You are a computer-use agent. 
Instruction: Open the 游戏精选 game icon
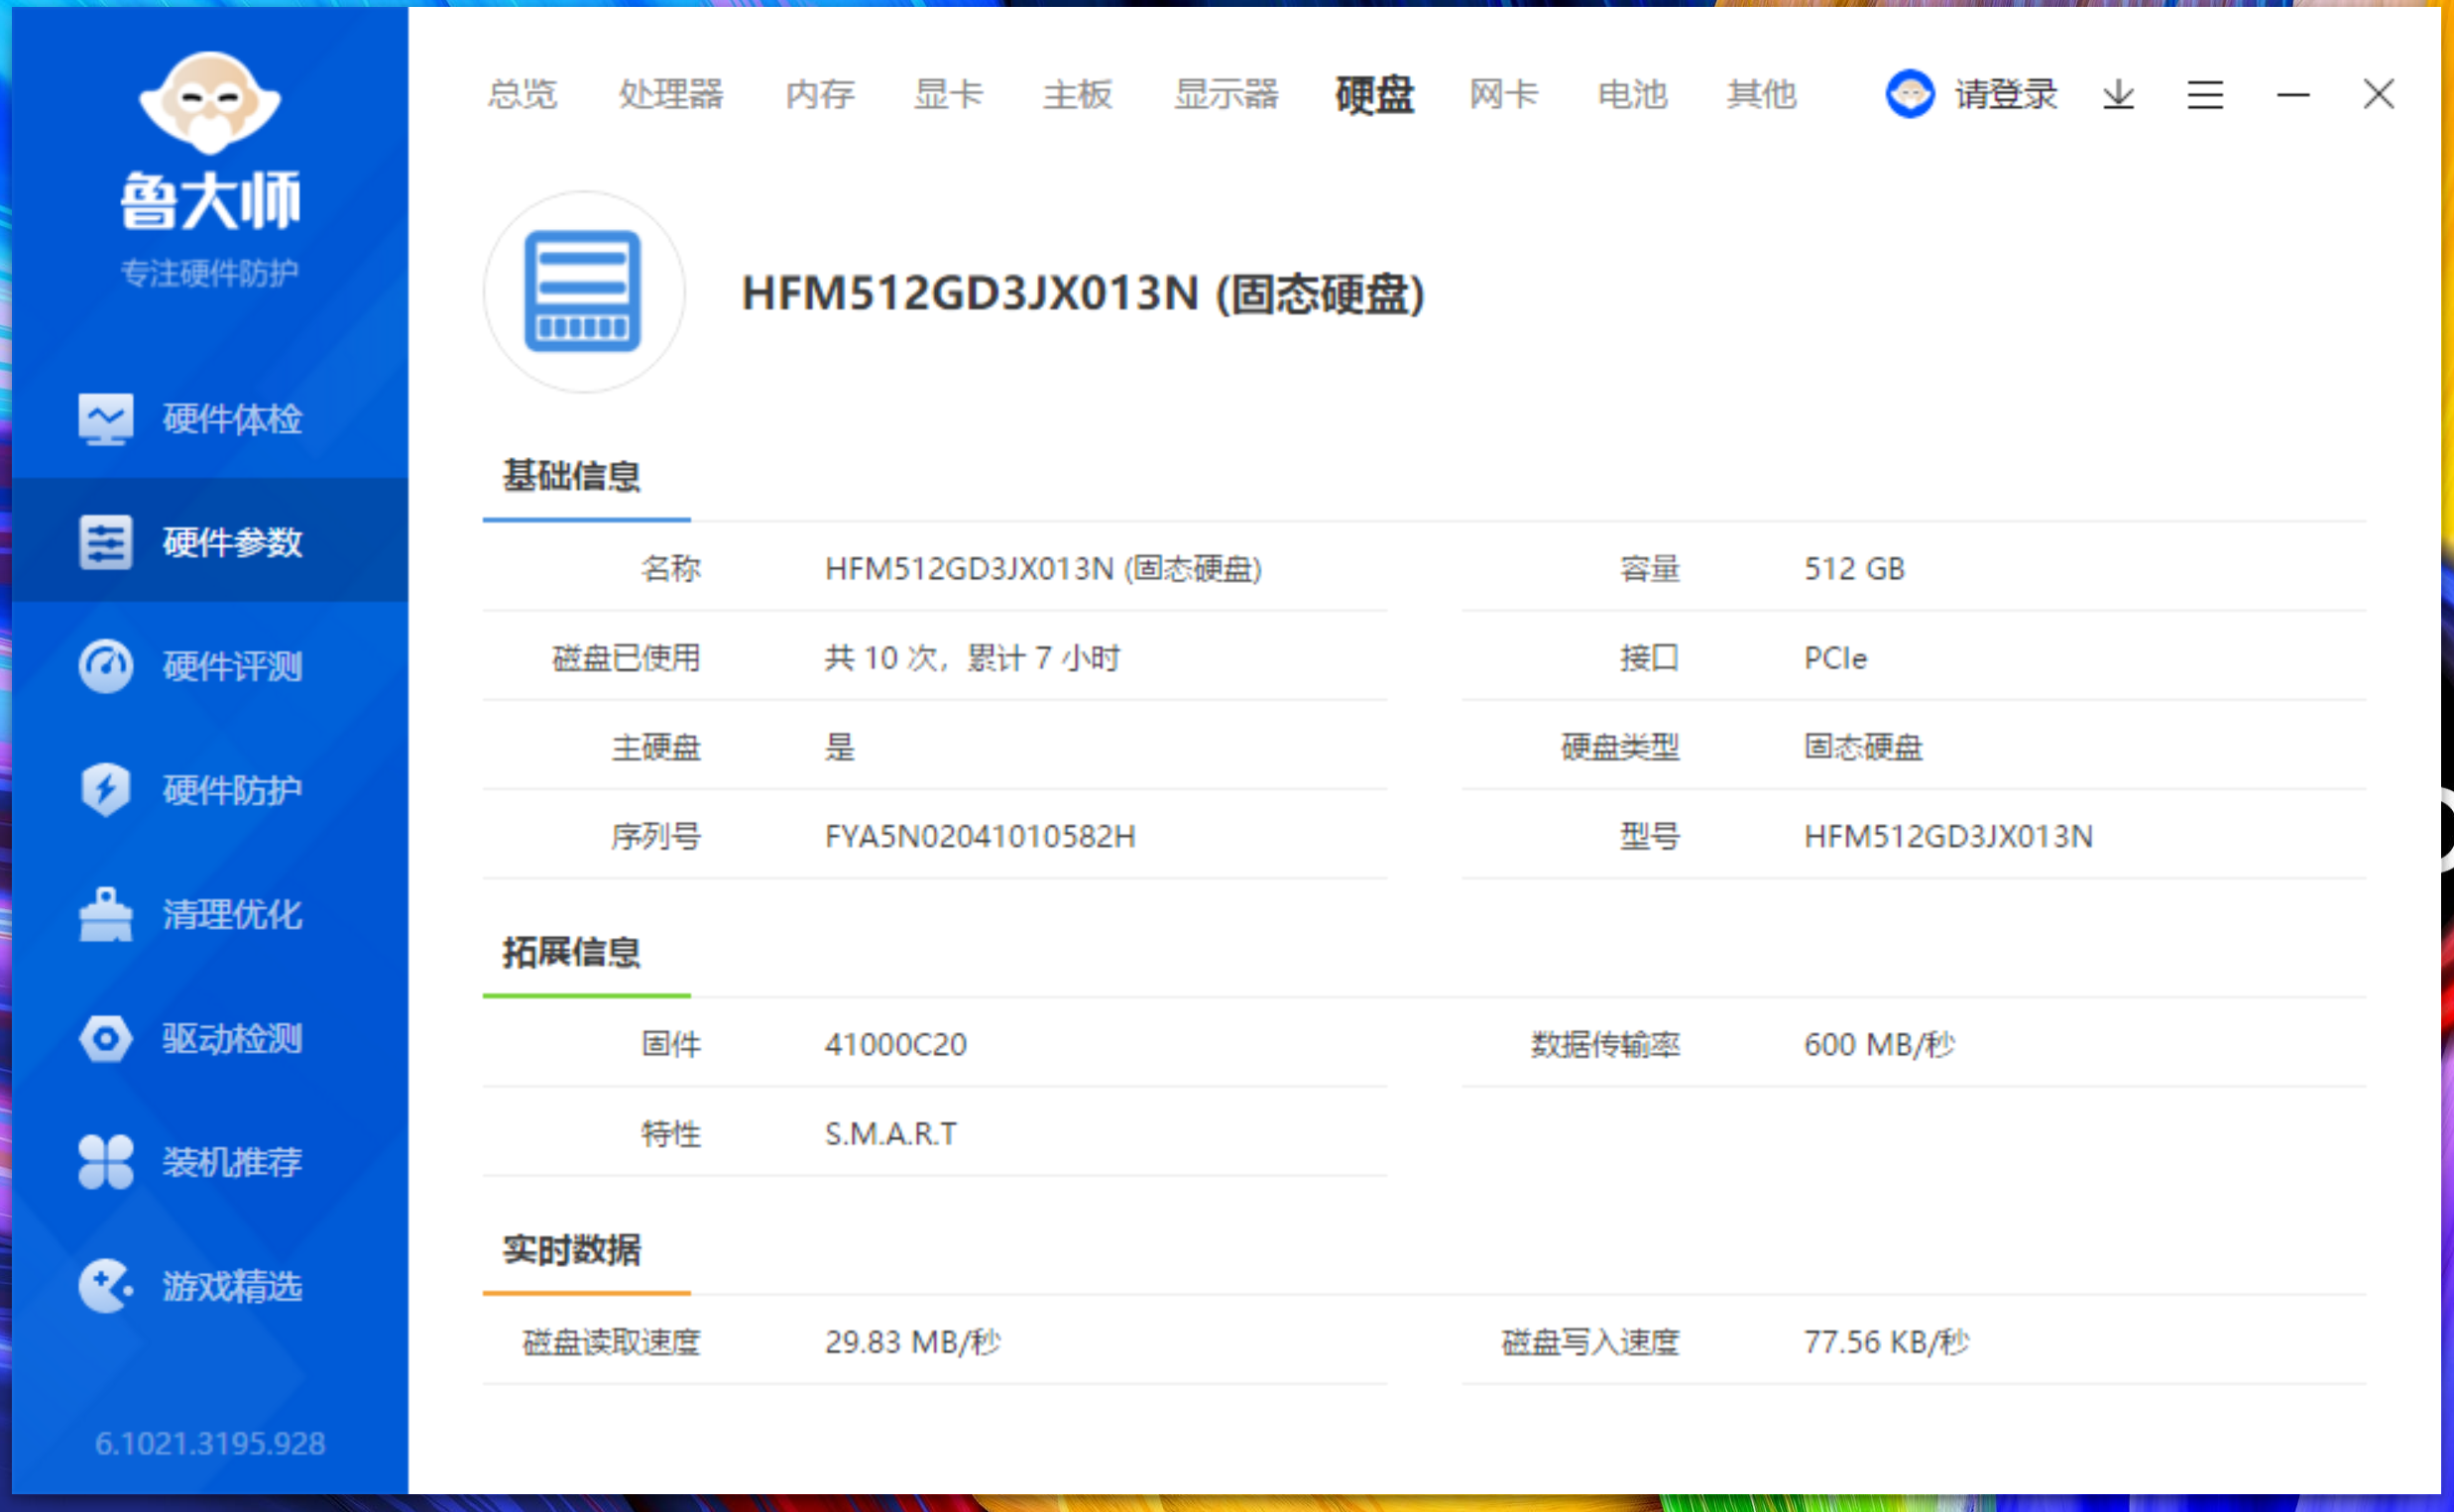(x=105, y=1286)
